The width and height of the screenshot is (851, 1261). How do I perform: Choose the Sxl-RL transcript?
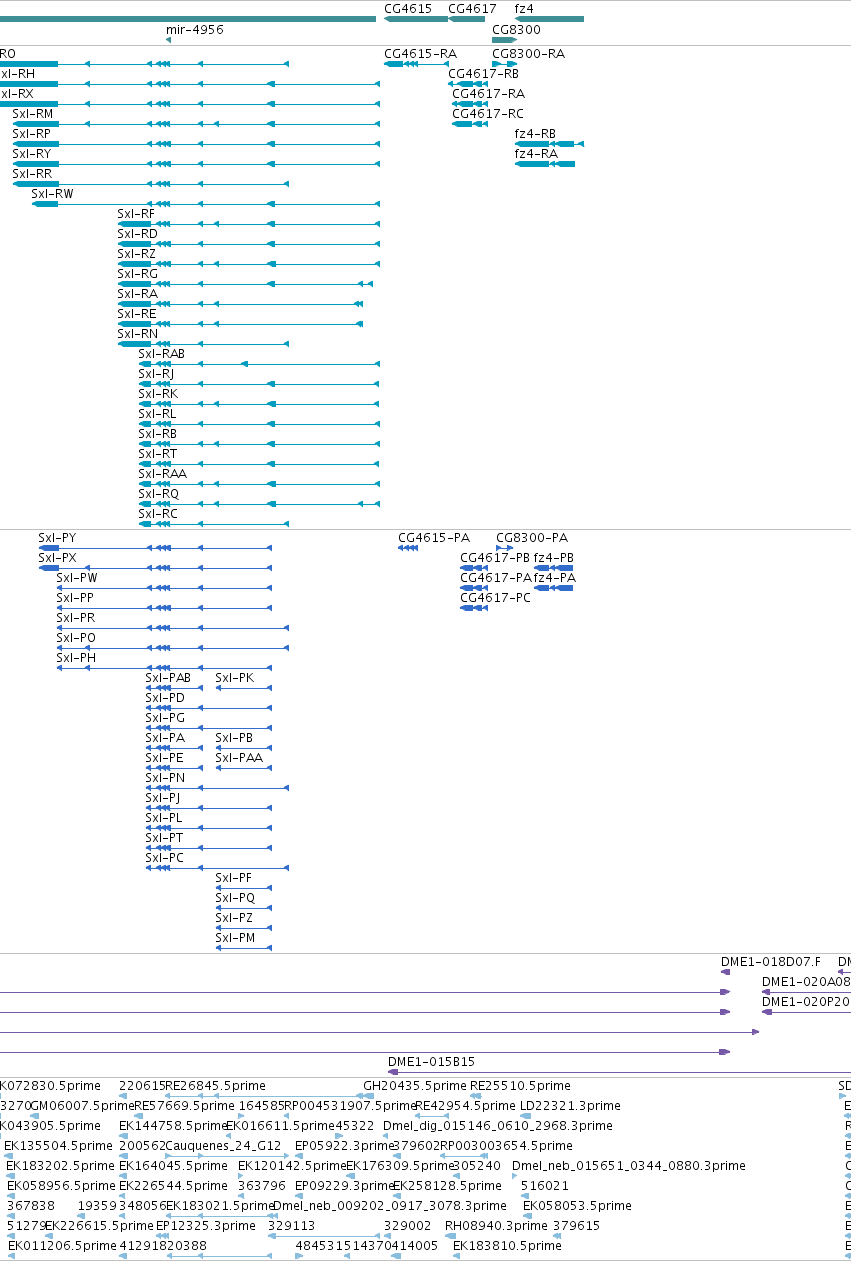tap(157, 414)
